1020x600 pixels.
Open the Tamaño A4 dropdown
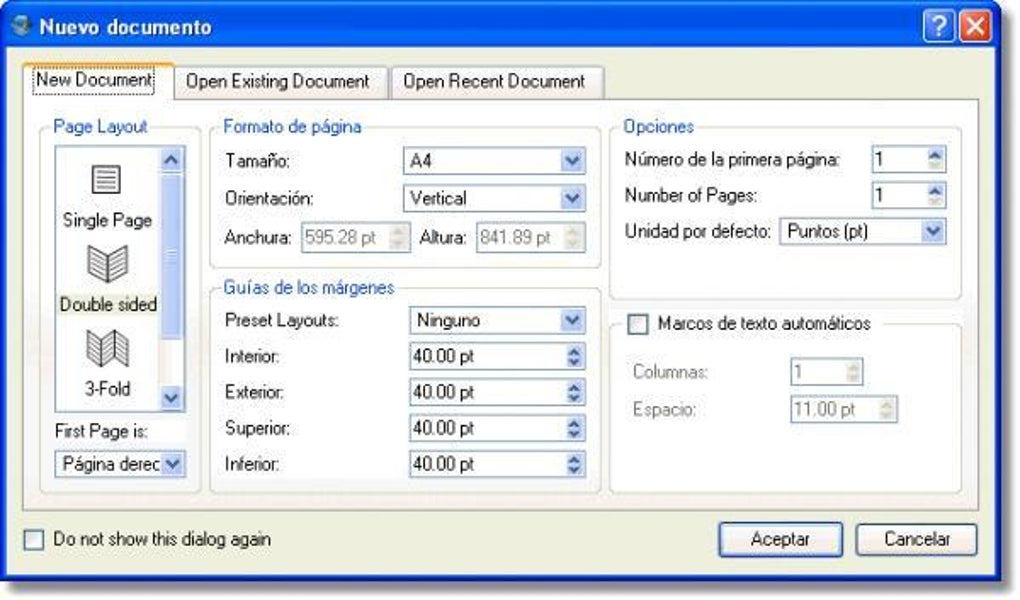pyautogui.click(x=494, y=161)
